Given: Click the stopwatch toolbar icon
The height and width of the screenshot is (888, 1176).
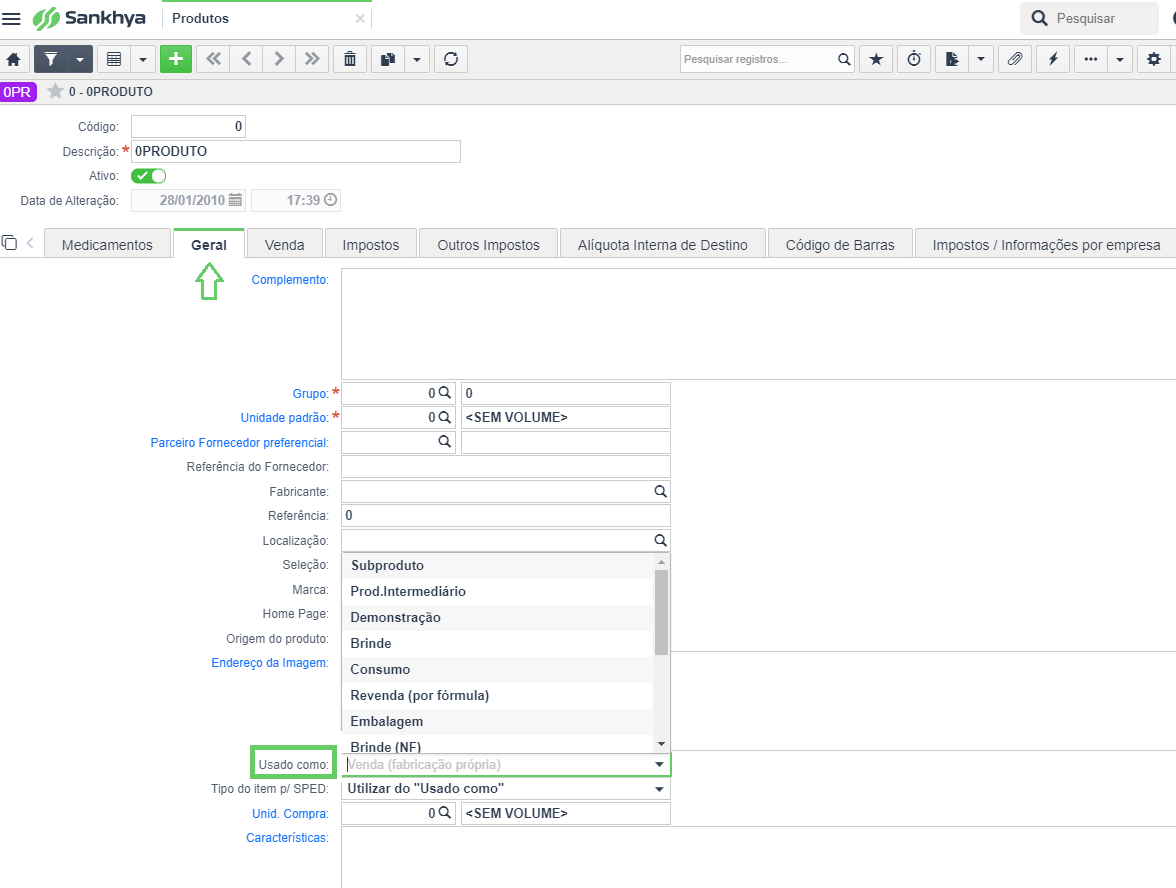Looking at the screenshot, I should (x=914, y=59).
